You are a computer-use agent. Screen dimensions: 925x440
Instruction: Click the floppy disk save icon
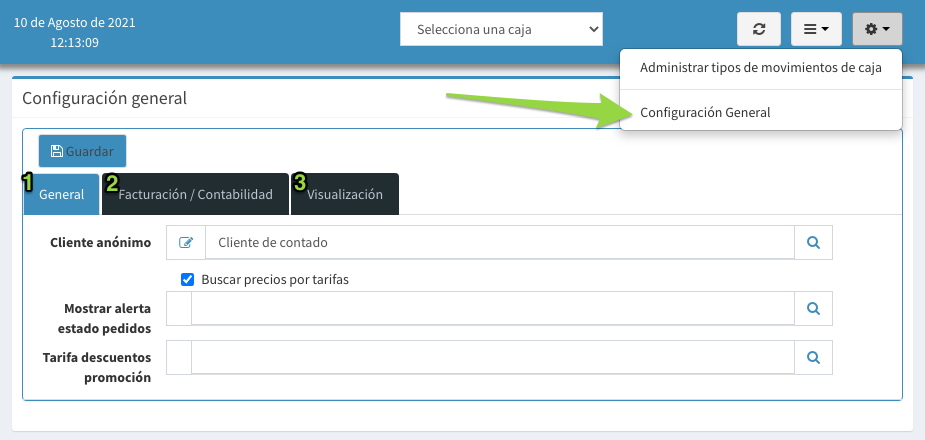57,151
